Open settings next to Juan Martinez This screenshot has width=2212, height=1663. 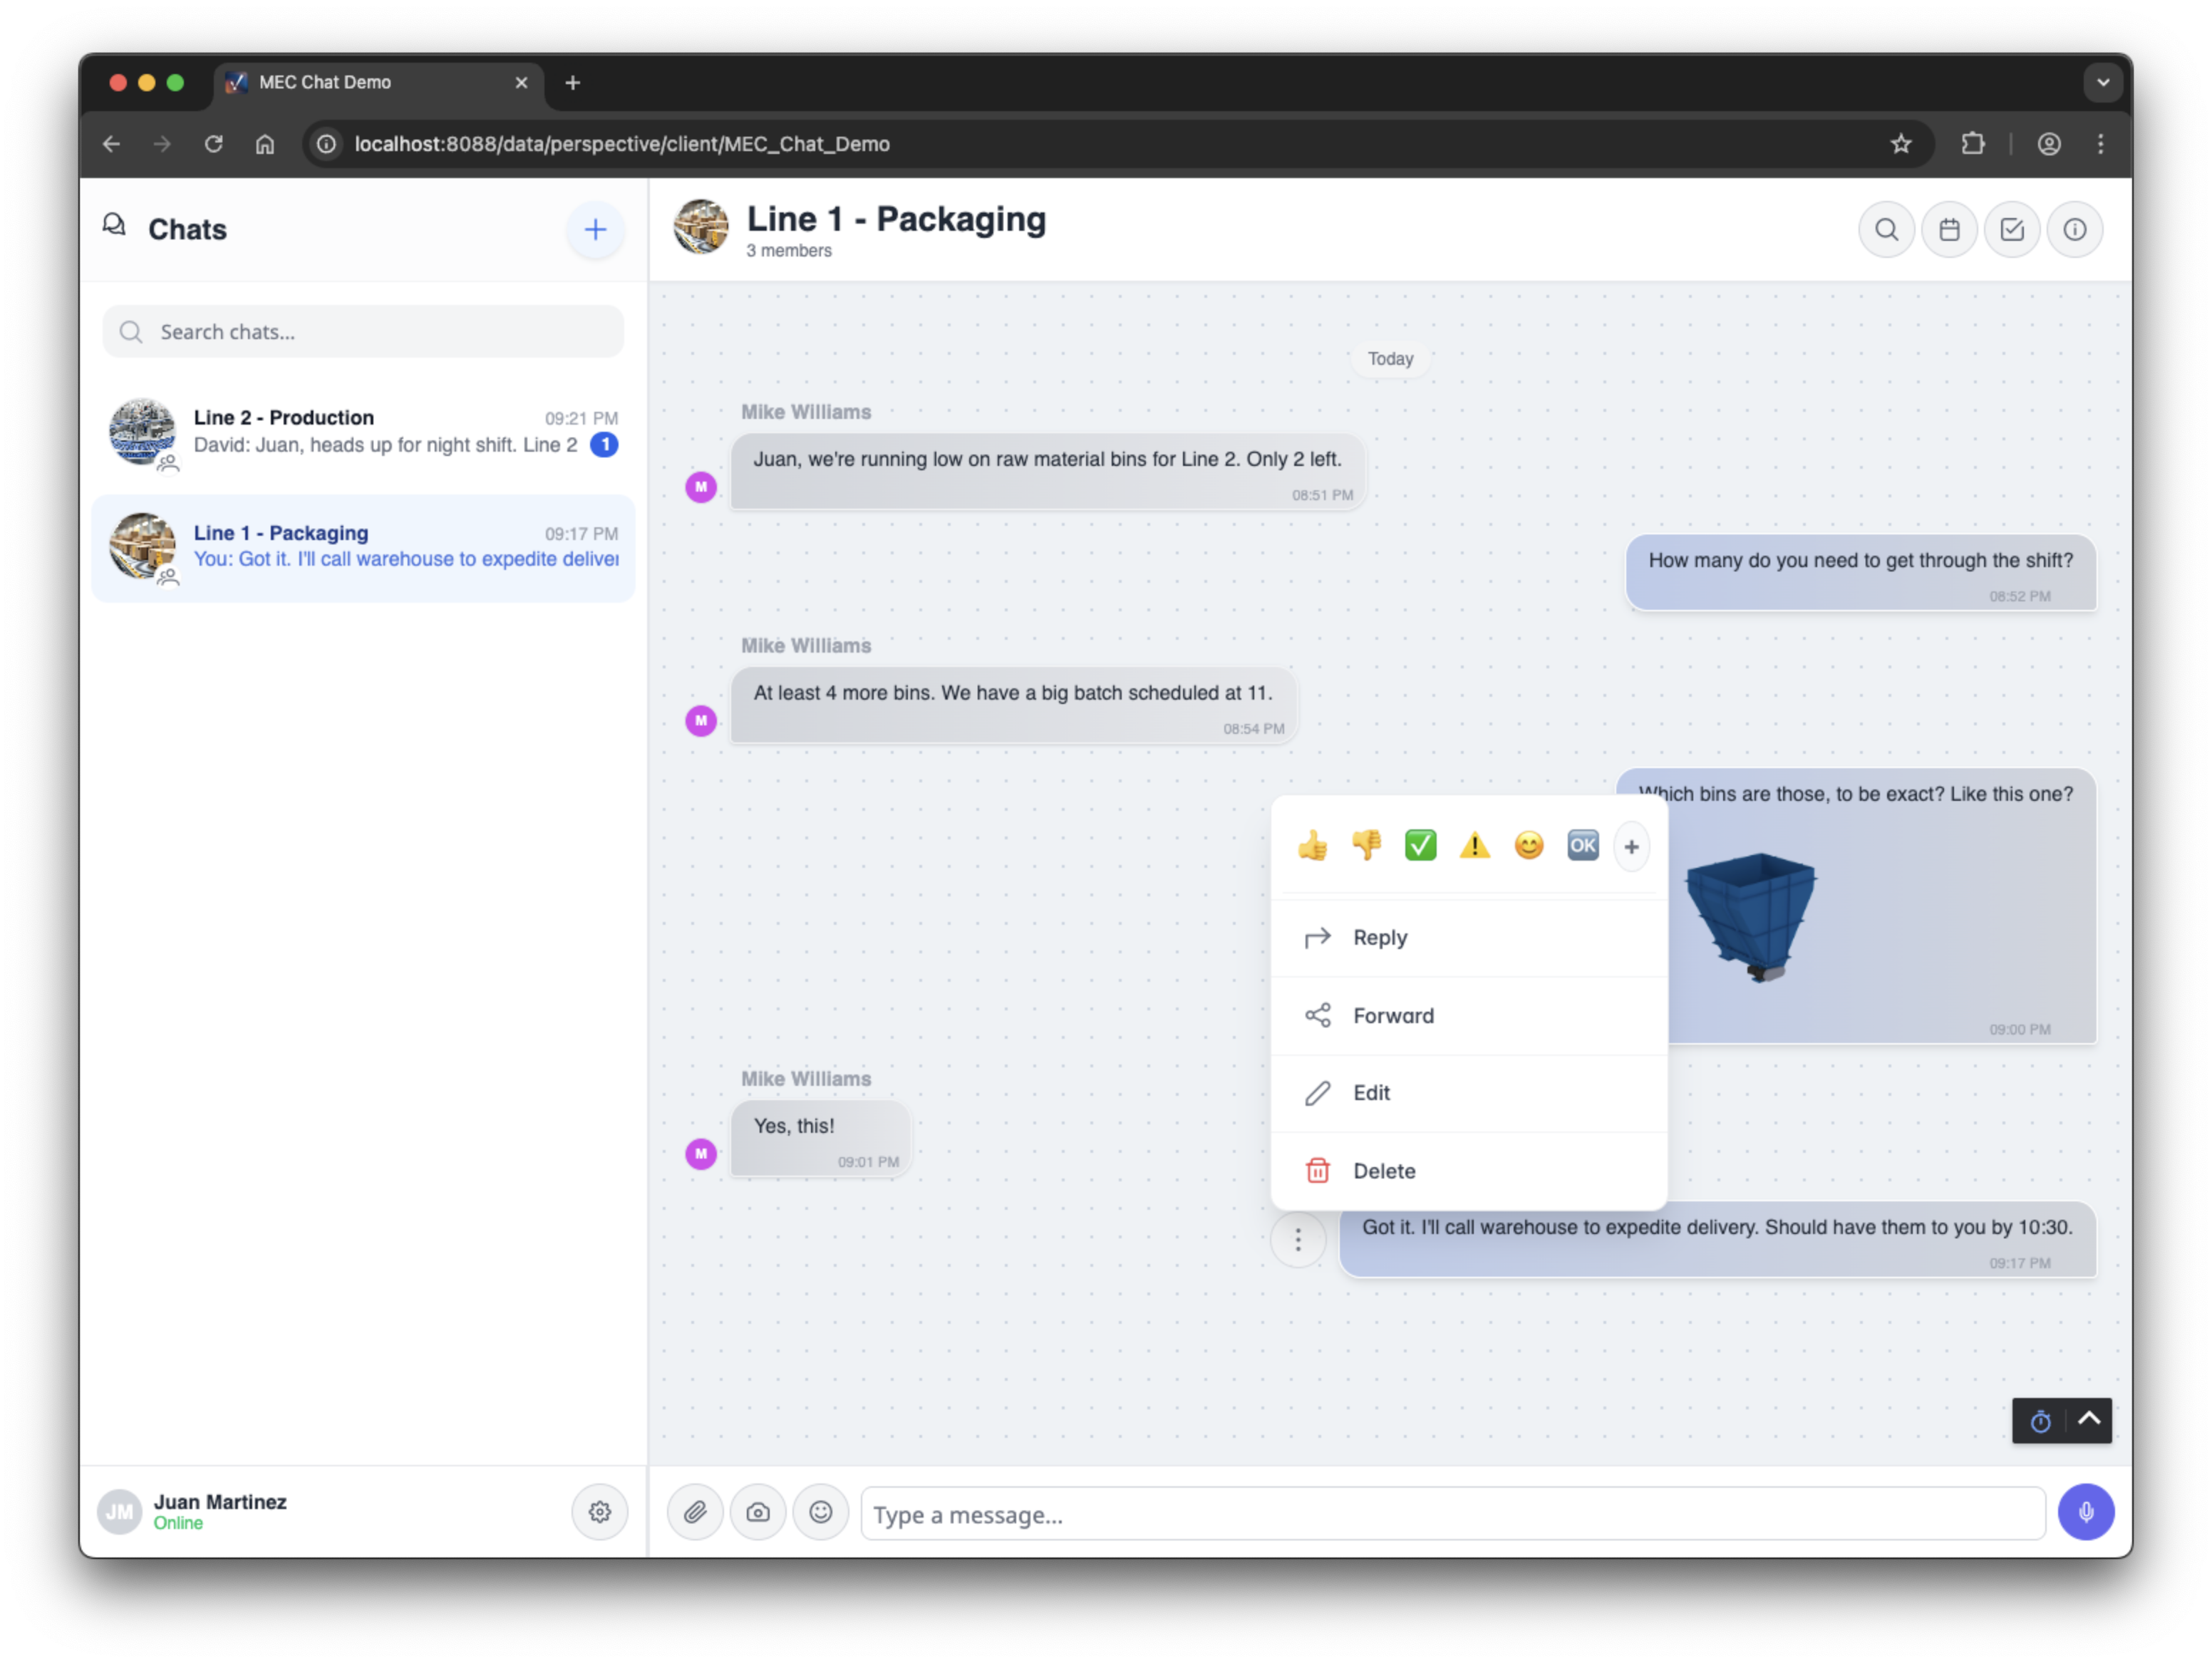(x=600, y=1512)
